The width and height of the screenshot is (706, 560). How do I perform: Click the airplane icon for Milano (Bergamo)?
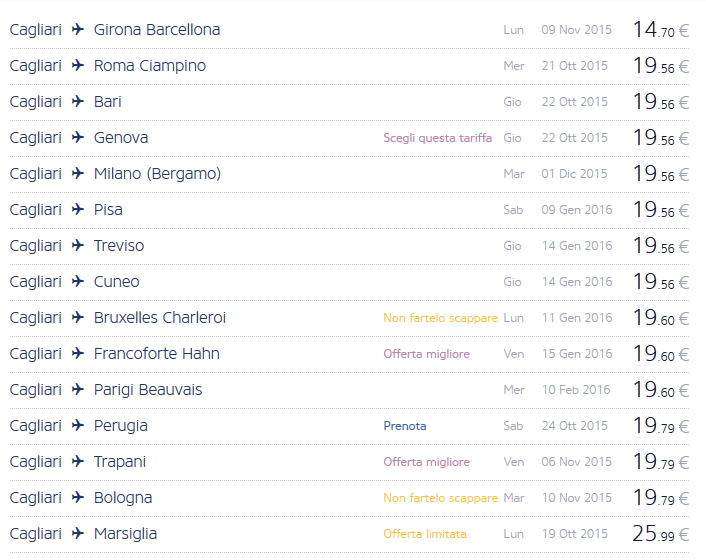point(78,174)
